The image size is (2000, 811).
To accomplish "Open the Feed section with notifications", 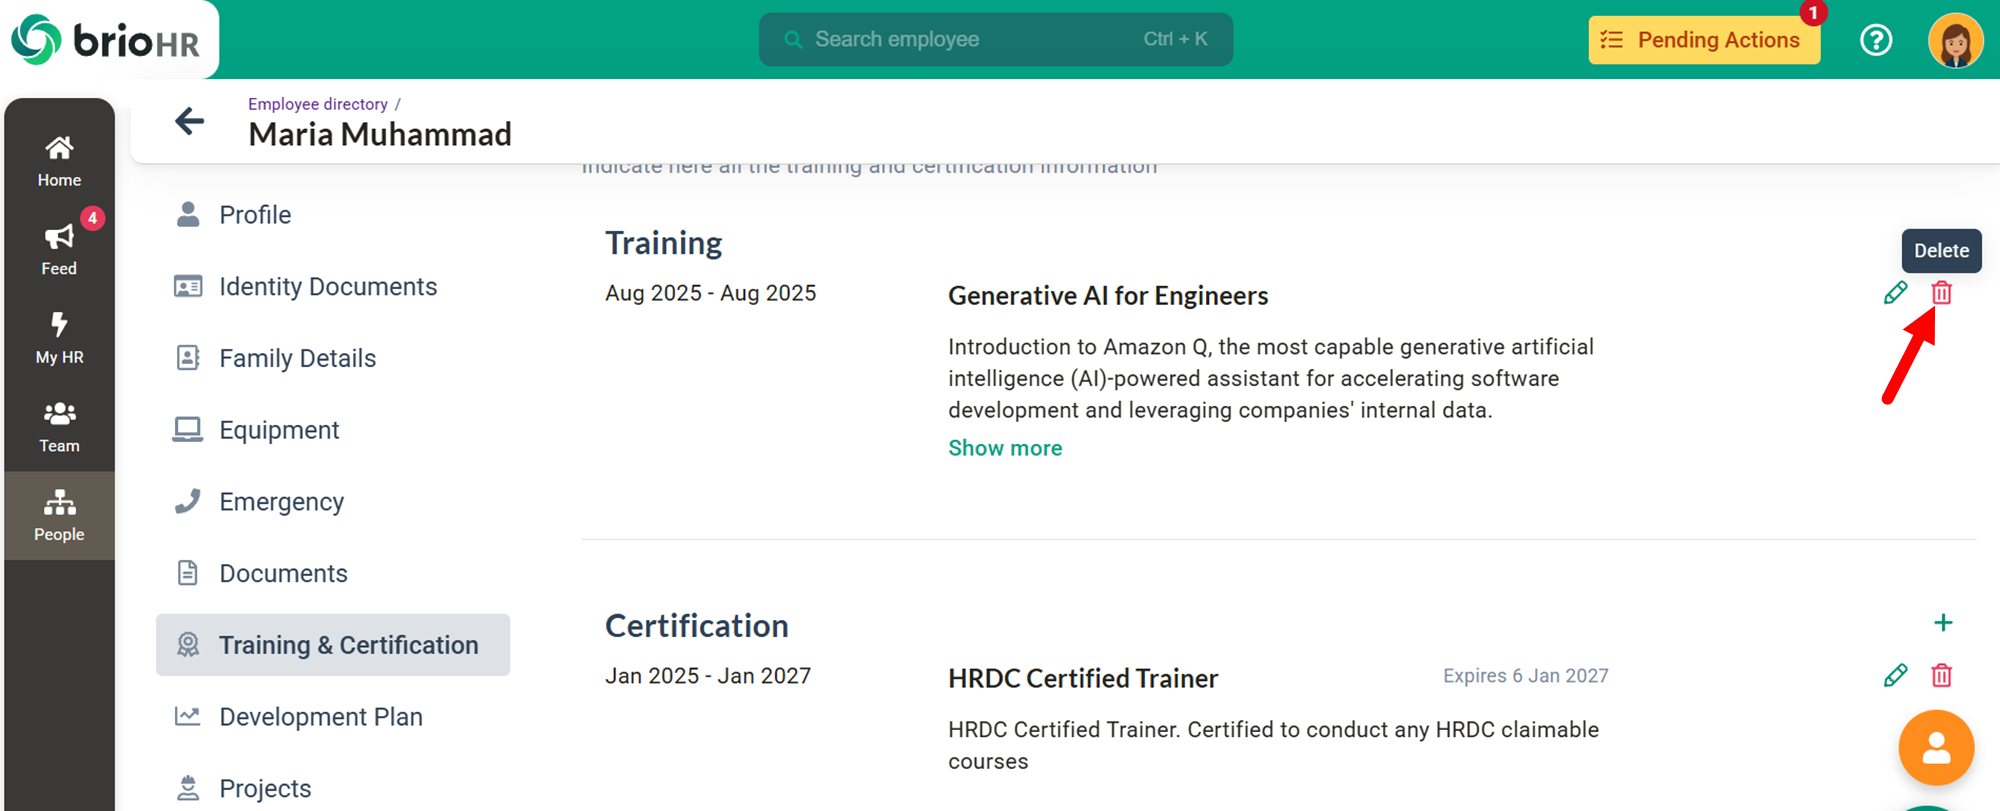I will [59, 249].
